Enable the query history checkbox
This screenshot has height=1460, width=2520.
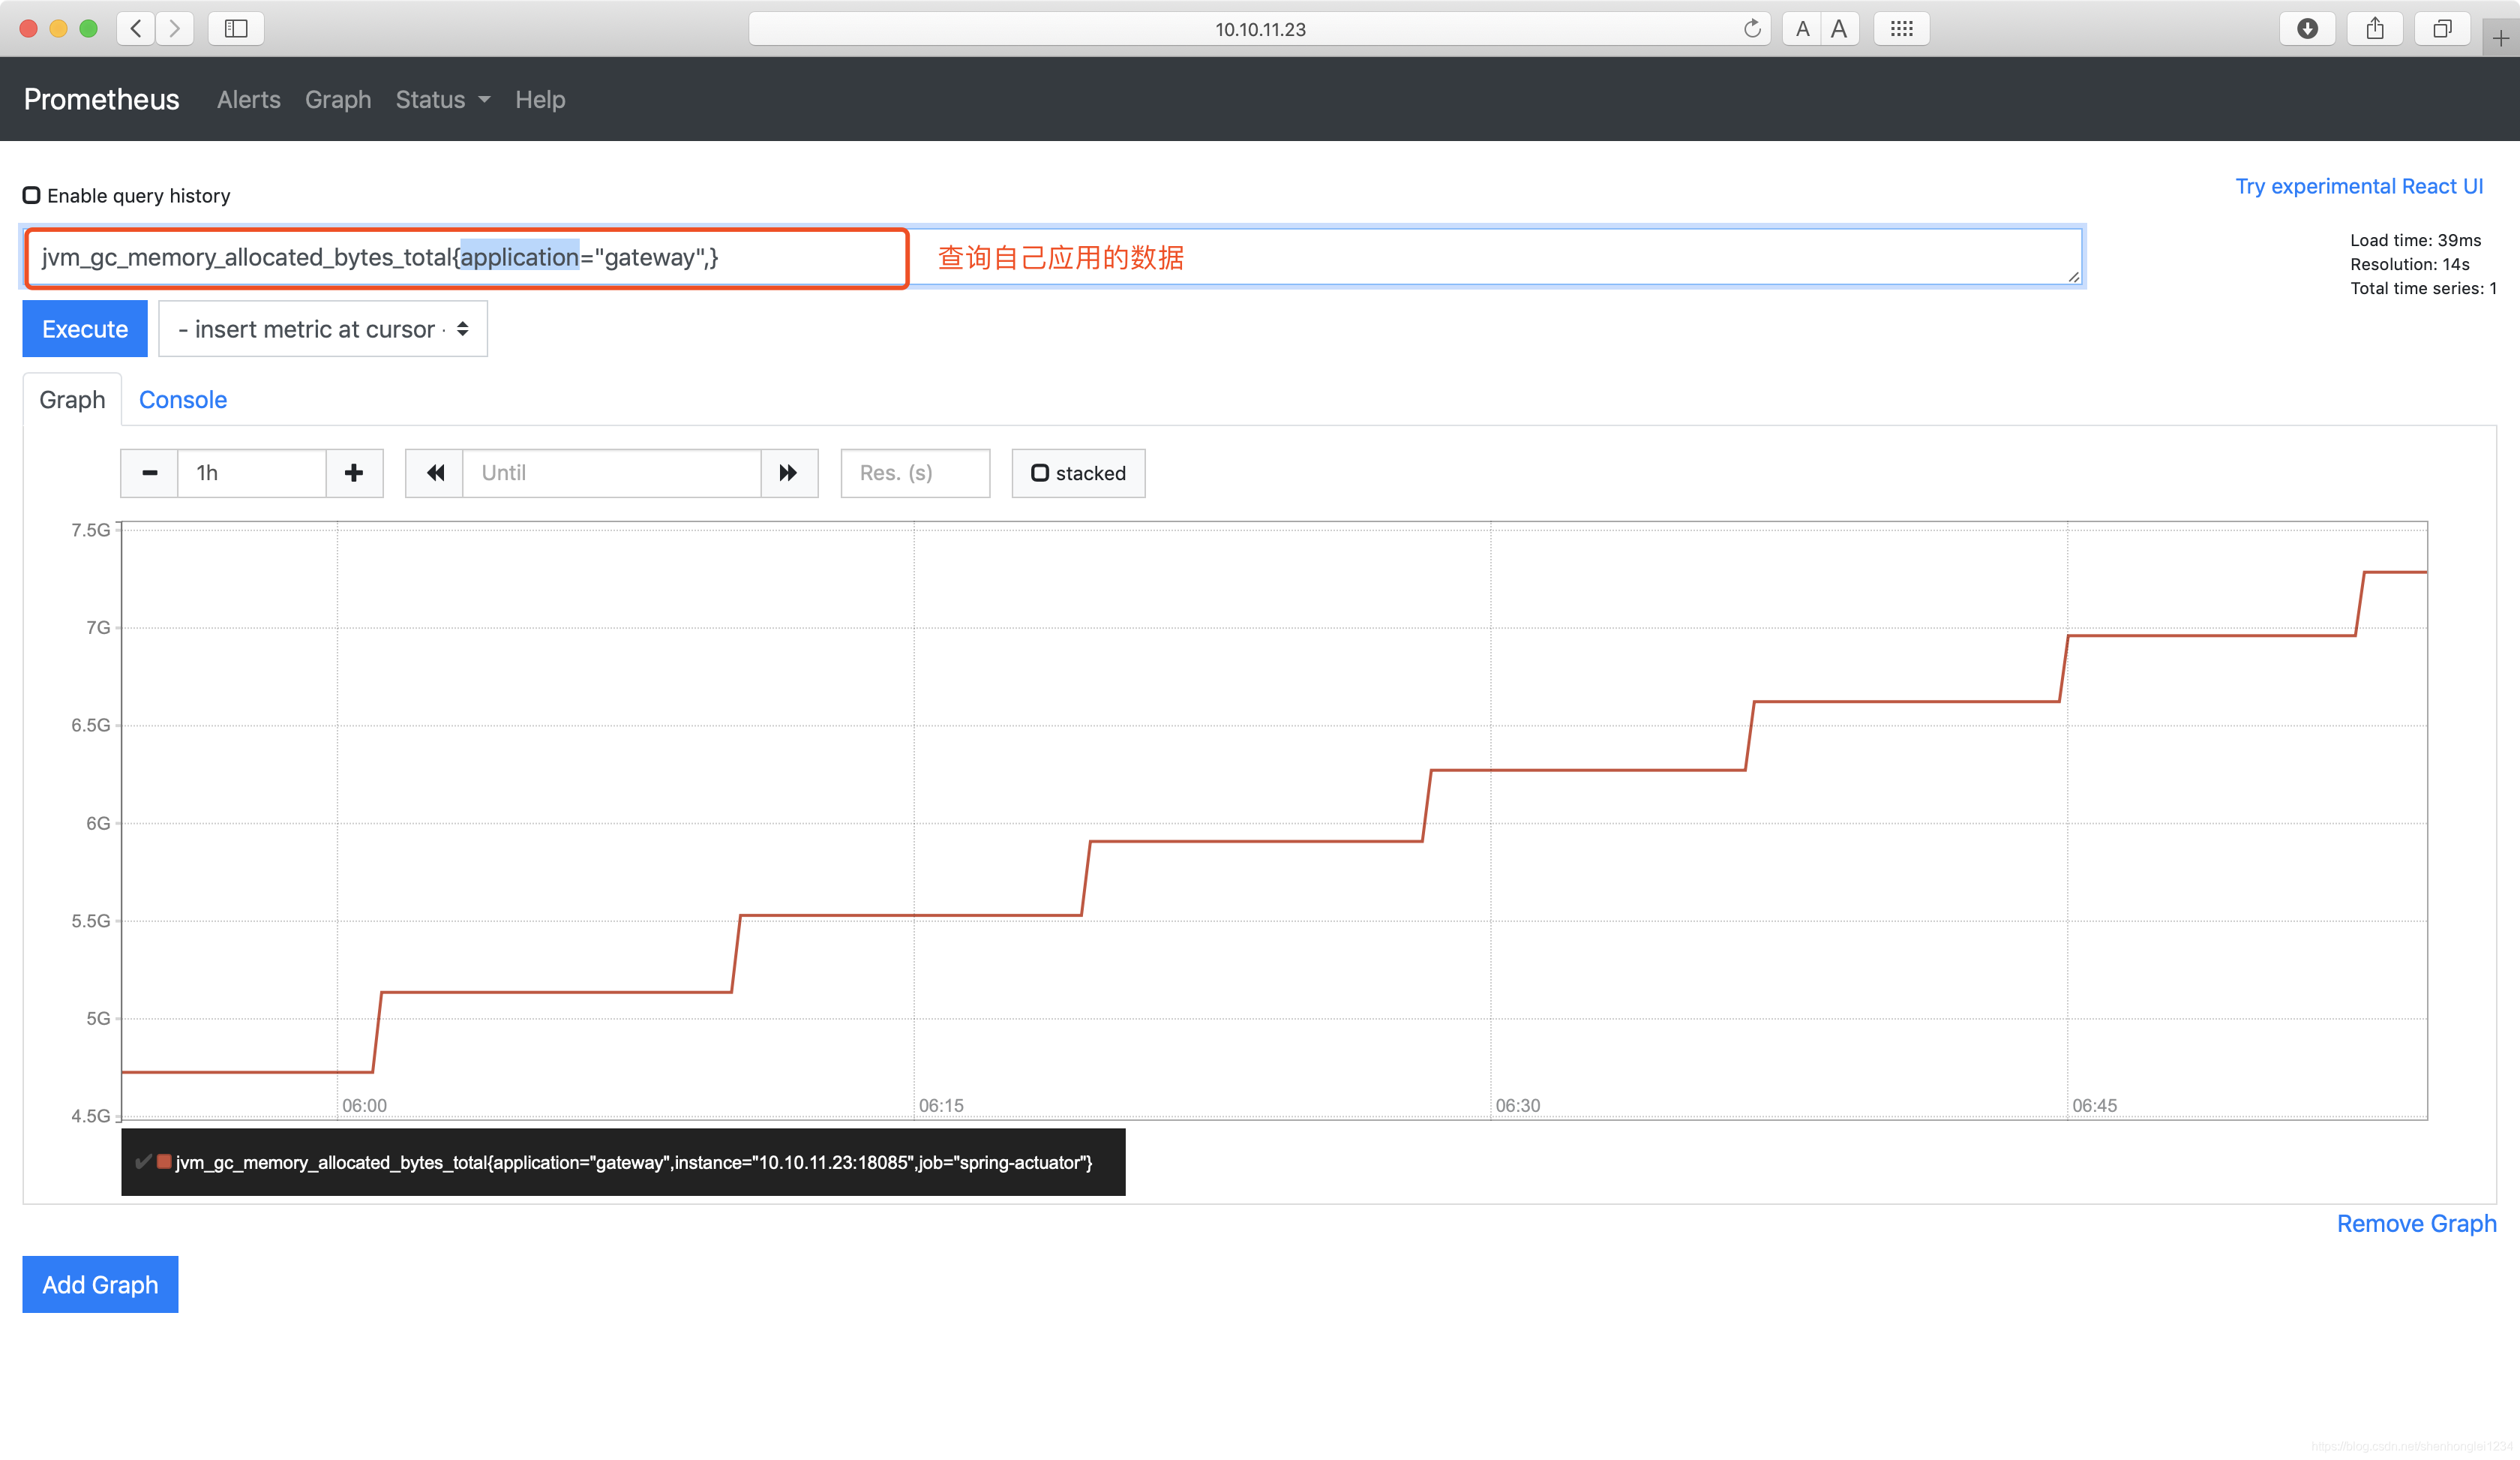[32, 195]
